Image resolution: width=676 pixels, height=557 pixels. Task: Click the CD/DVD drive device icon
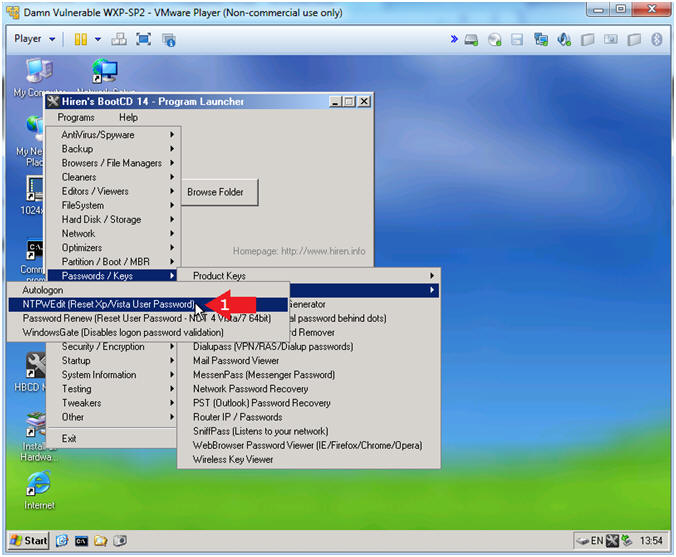pos(494,40)
